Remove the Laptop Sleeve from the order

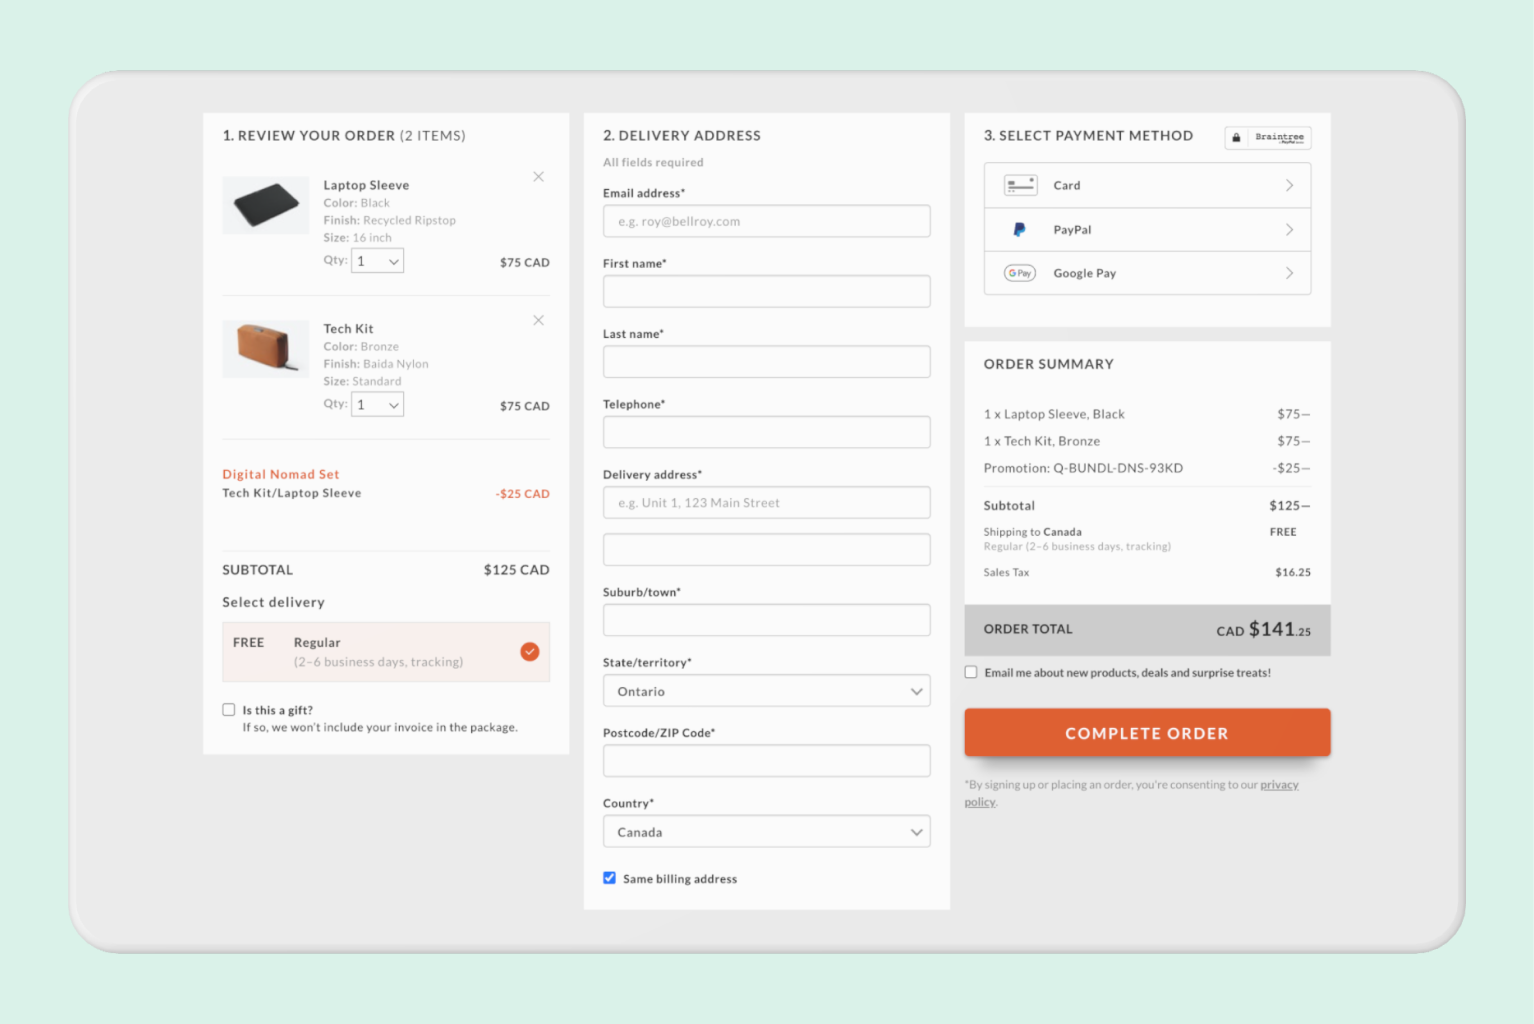click(x=538, y=176)
